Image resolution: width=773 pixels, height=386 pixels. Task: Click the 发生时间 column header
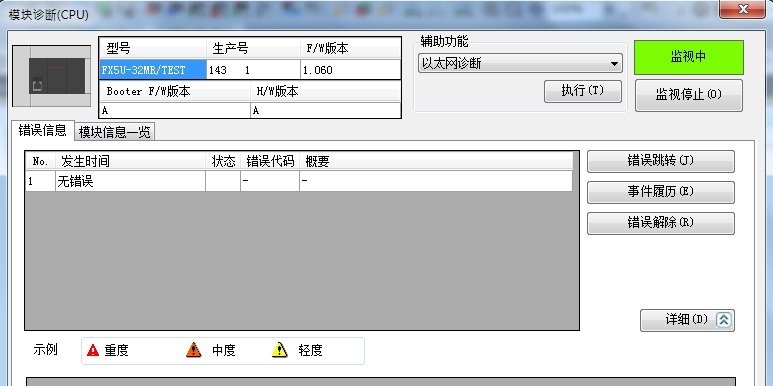[x=131, y=161]
